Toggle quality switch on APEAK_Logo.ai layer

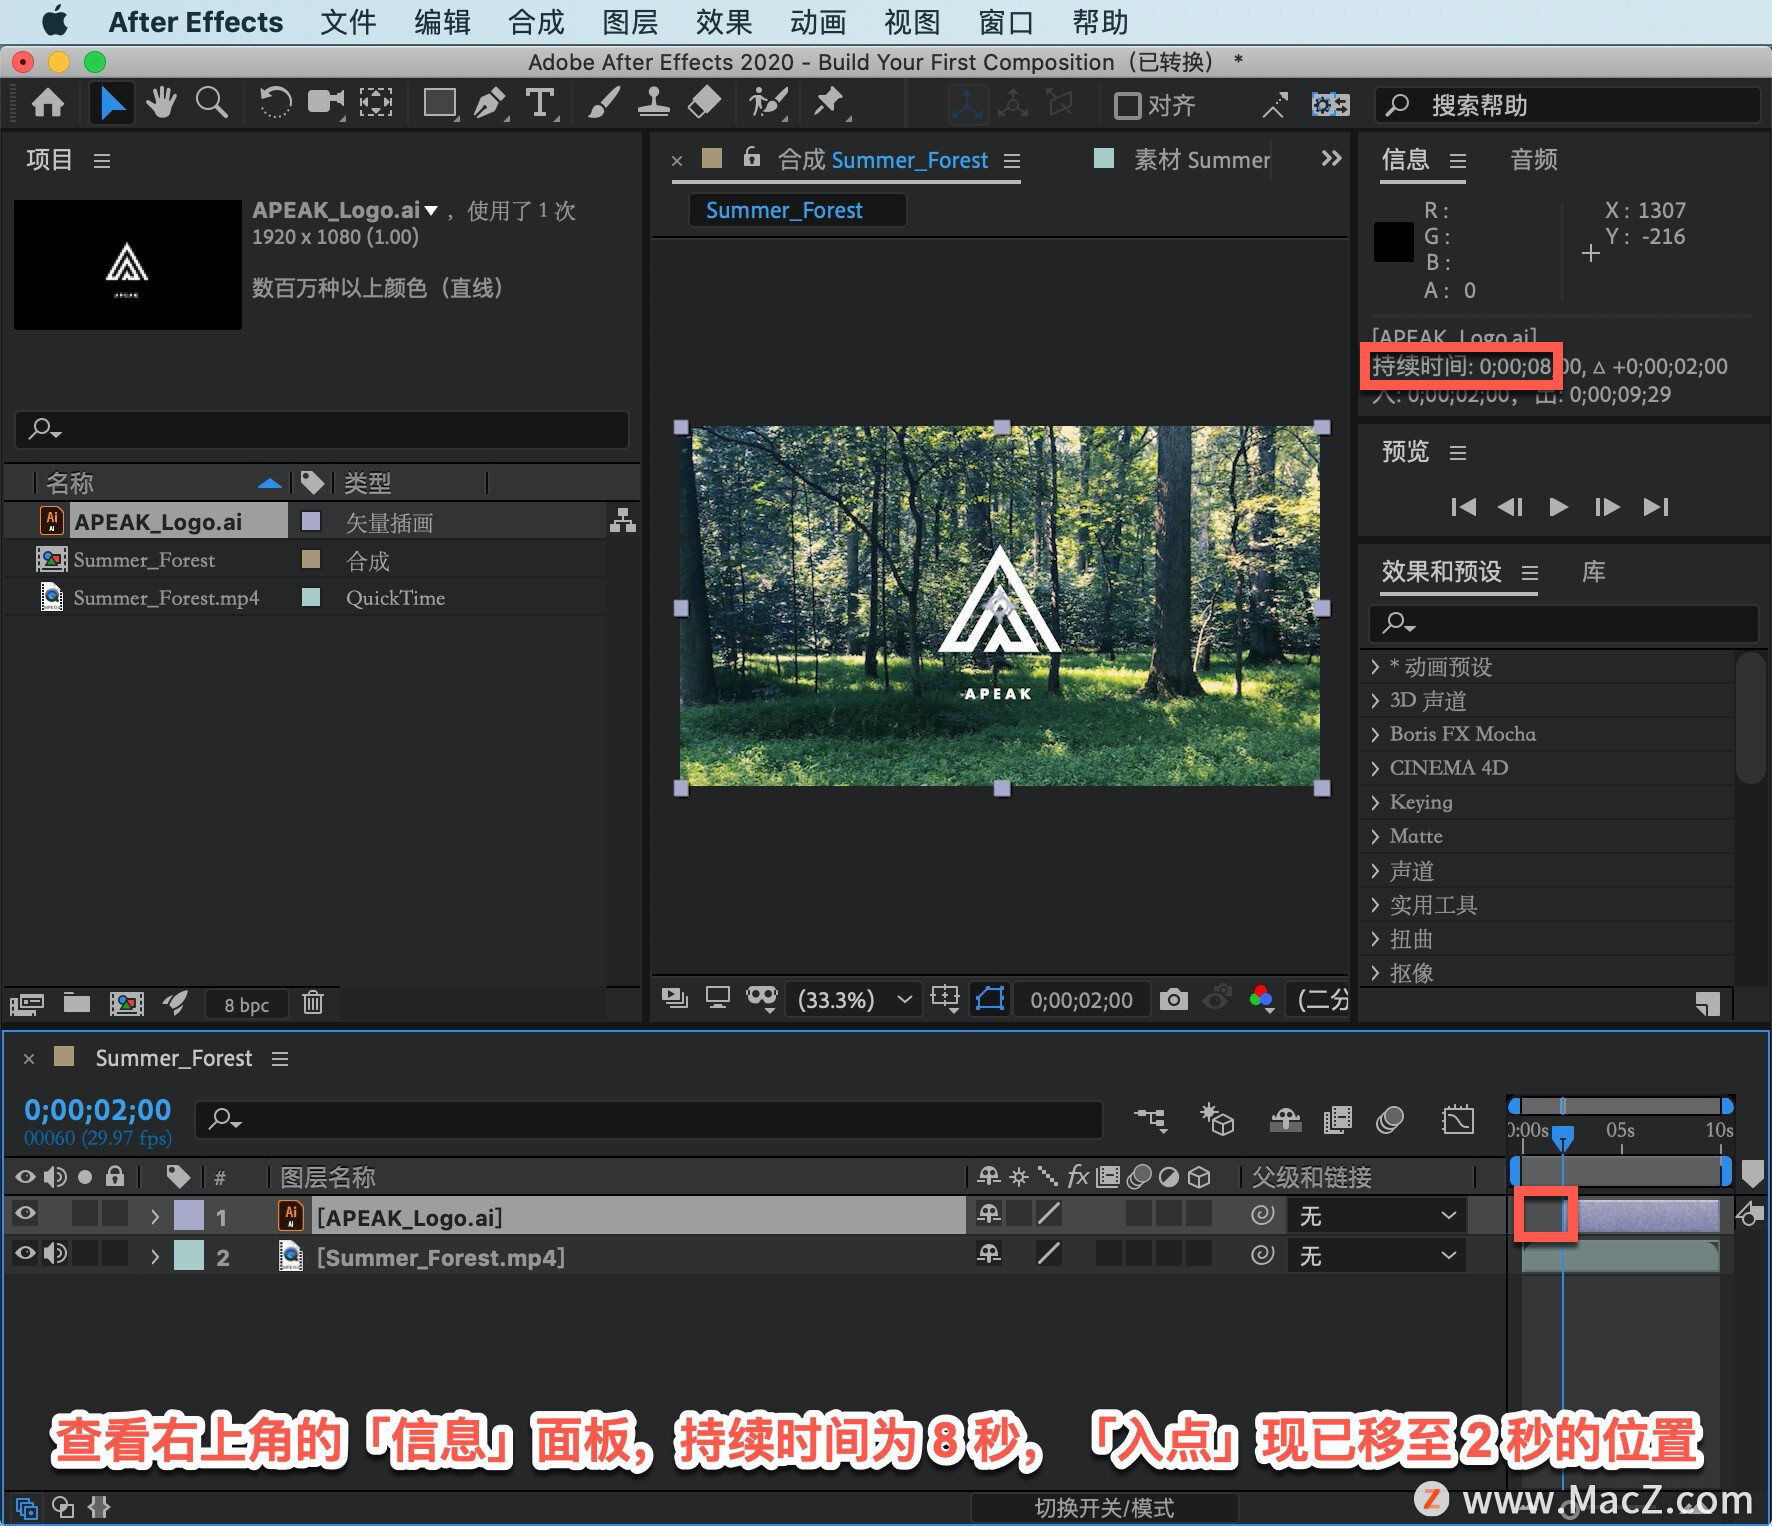click(x=1049, y=1214)
